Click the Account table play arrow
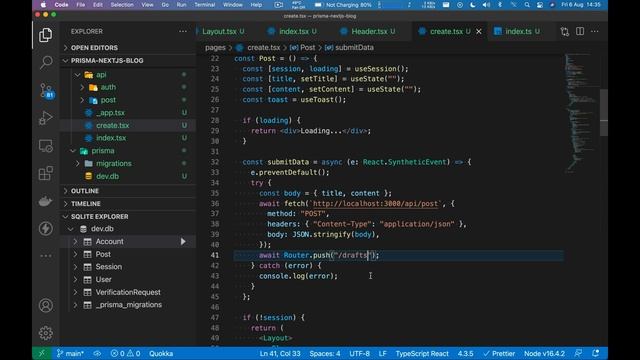640x360 pixels. 183,242
